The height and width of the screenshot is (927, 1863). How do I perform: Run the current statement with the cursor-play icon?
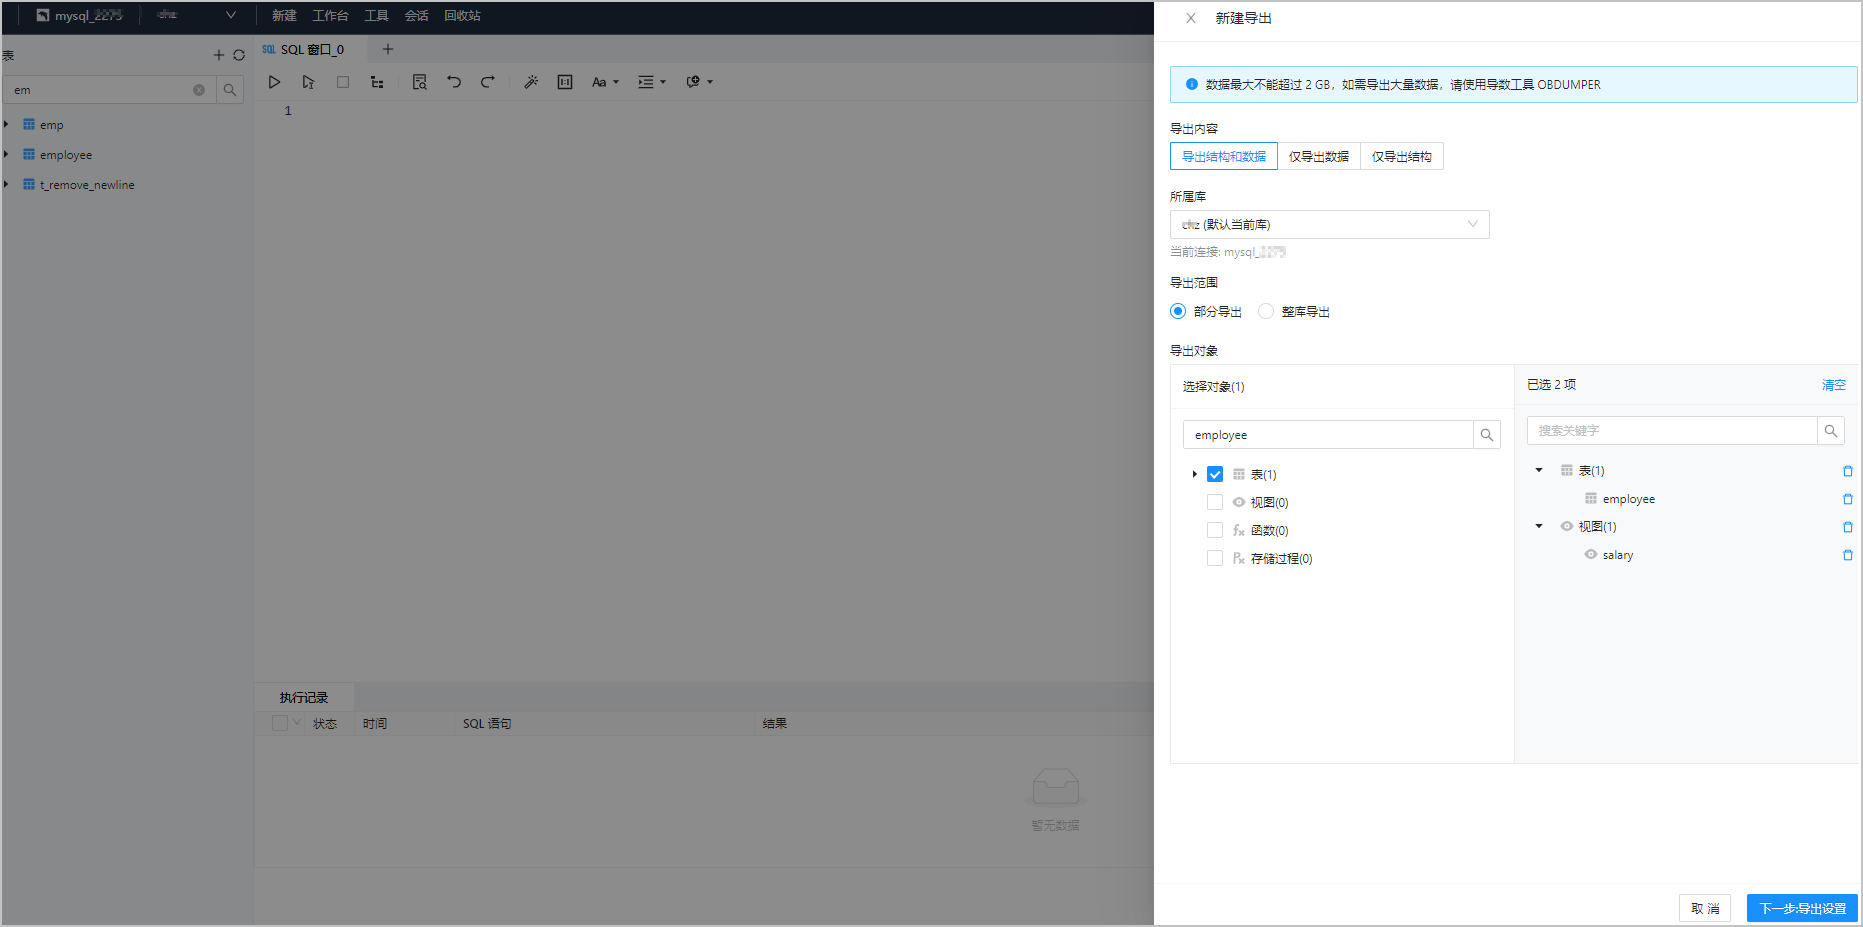click(x=308, y=82)
